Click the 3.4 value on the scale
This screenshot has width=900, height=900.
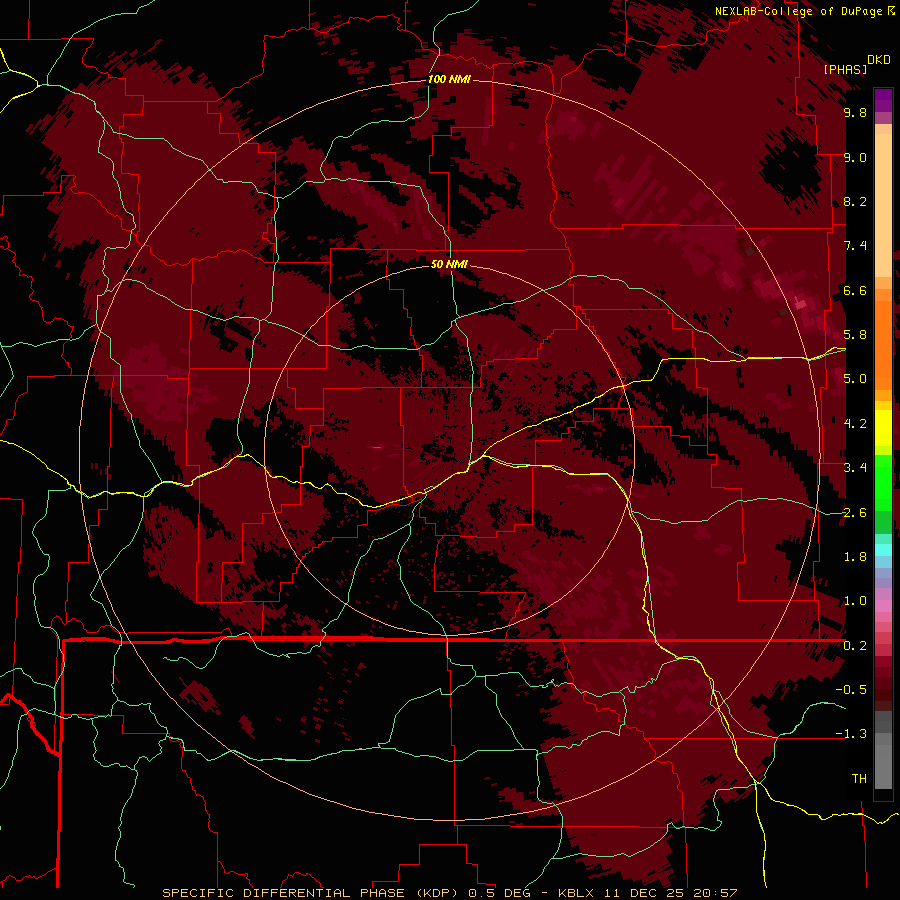855,468
